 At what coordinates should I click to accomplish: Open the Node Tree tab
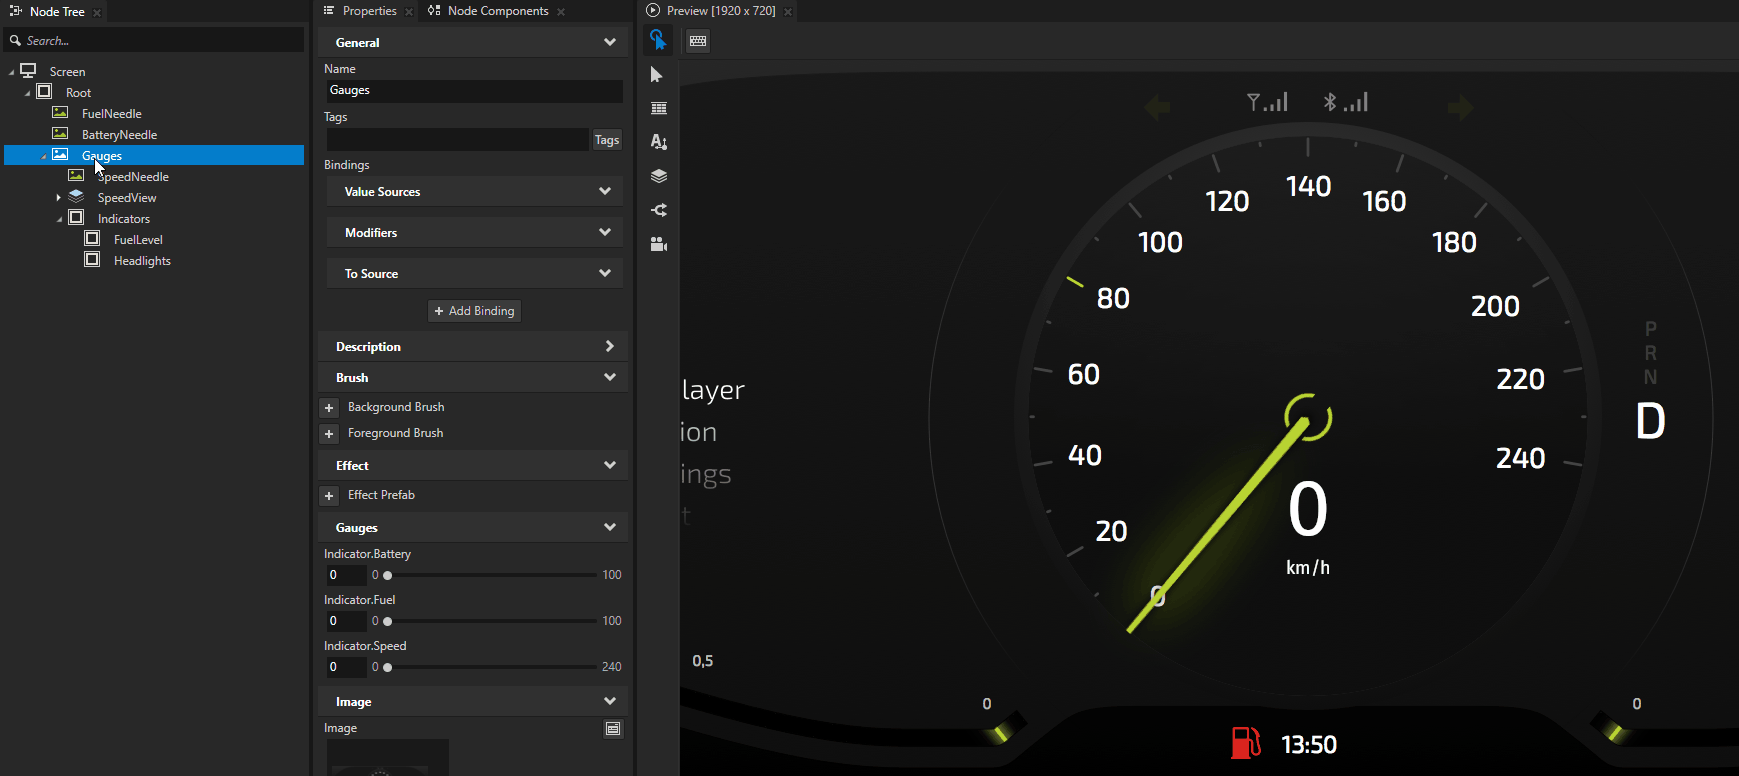(57, 12)
